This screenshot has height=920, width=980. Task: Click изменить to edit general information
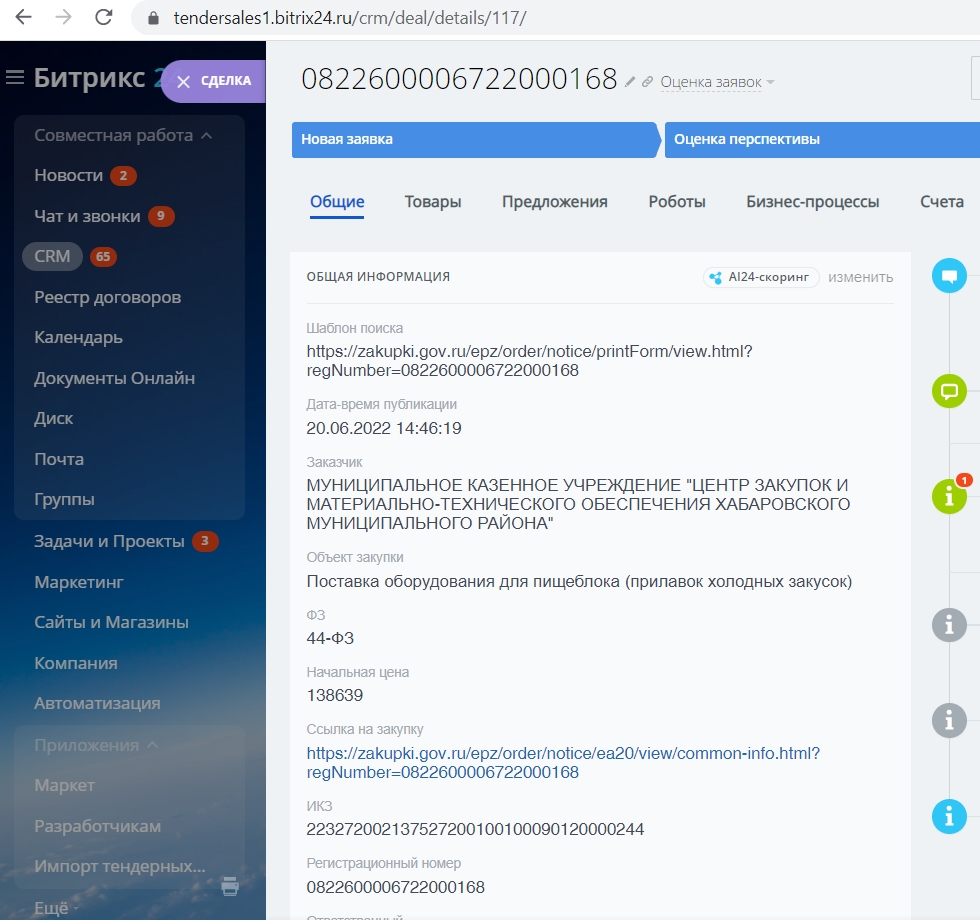coord(860,277)
